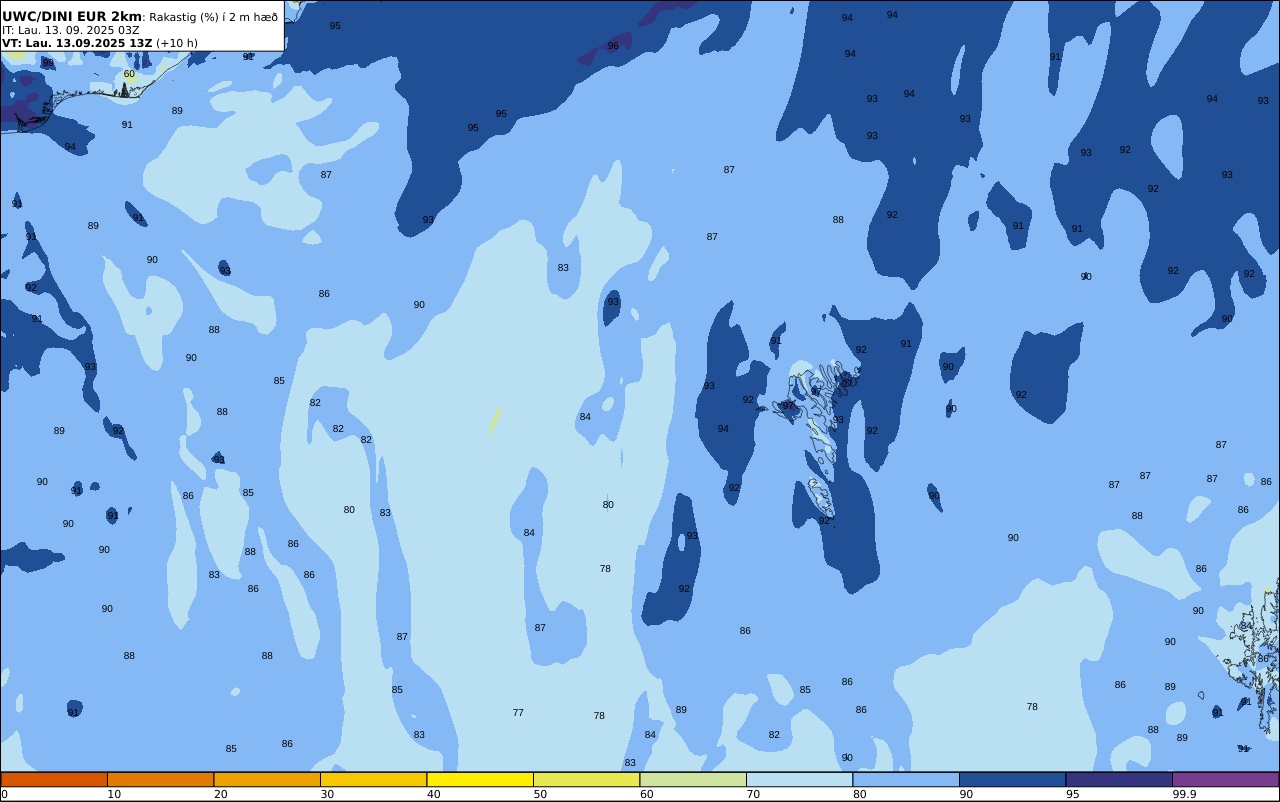The height and width of the screenshot is (802, 1280).
Task: Click the bright yellow 40–50 legend swatch
Action: pyautogui.click(x=480, y=779)
